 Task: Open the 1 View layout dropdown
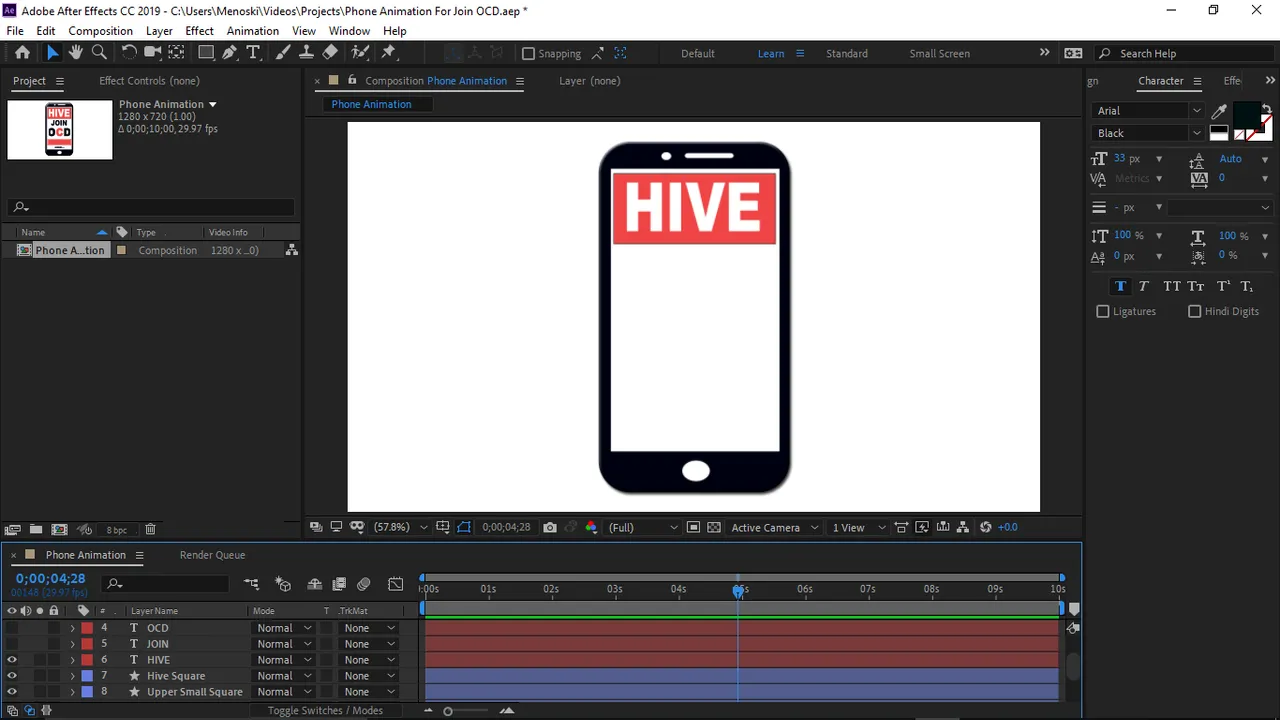click(859, 527)
